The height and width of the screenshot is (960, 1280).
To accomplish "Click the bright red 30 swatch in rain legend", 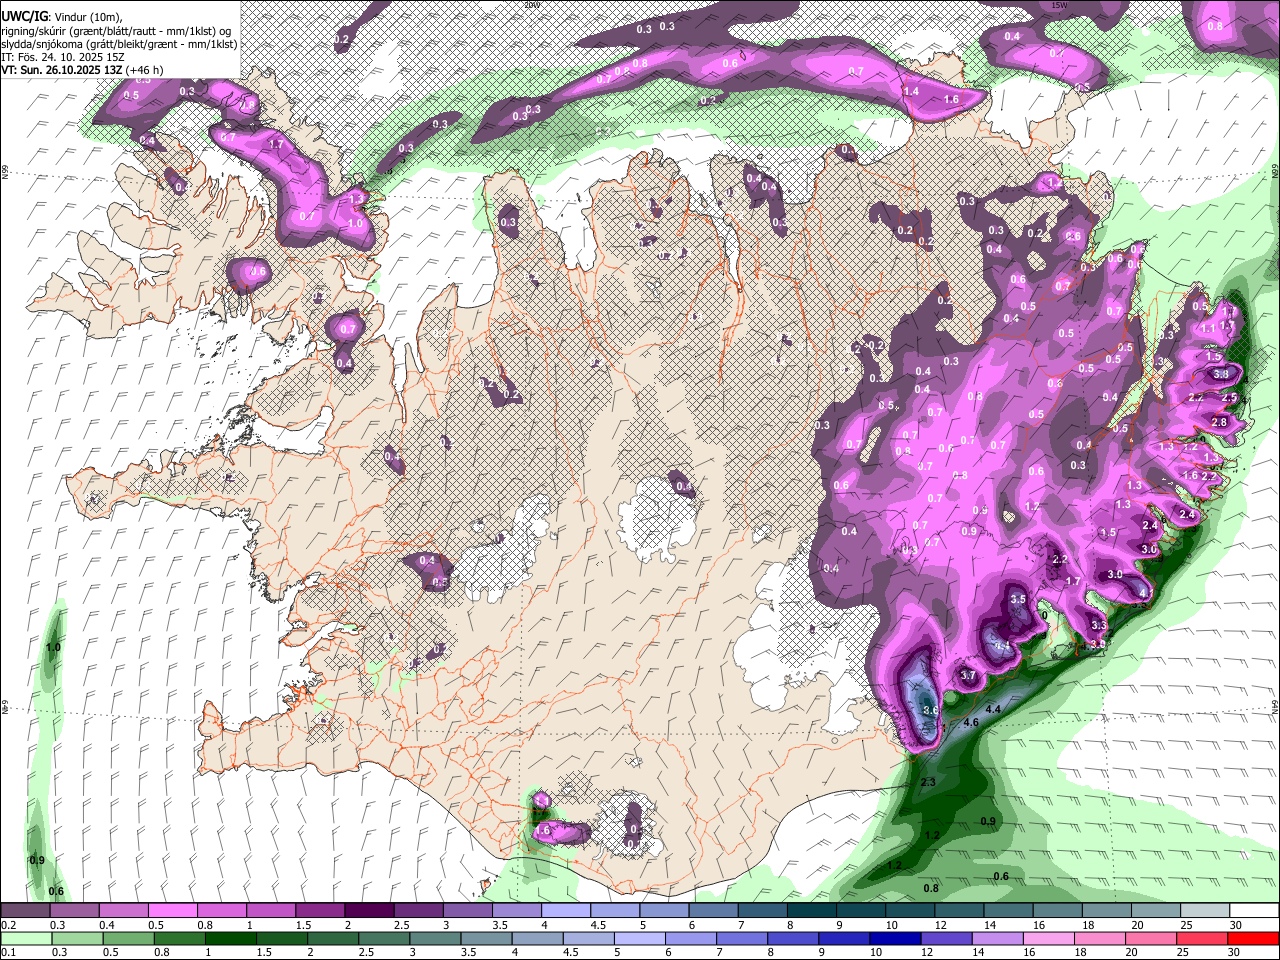I will 1253,939.
